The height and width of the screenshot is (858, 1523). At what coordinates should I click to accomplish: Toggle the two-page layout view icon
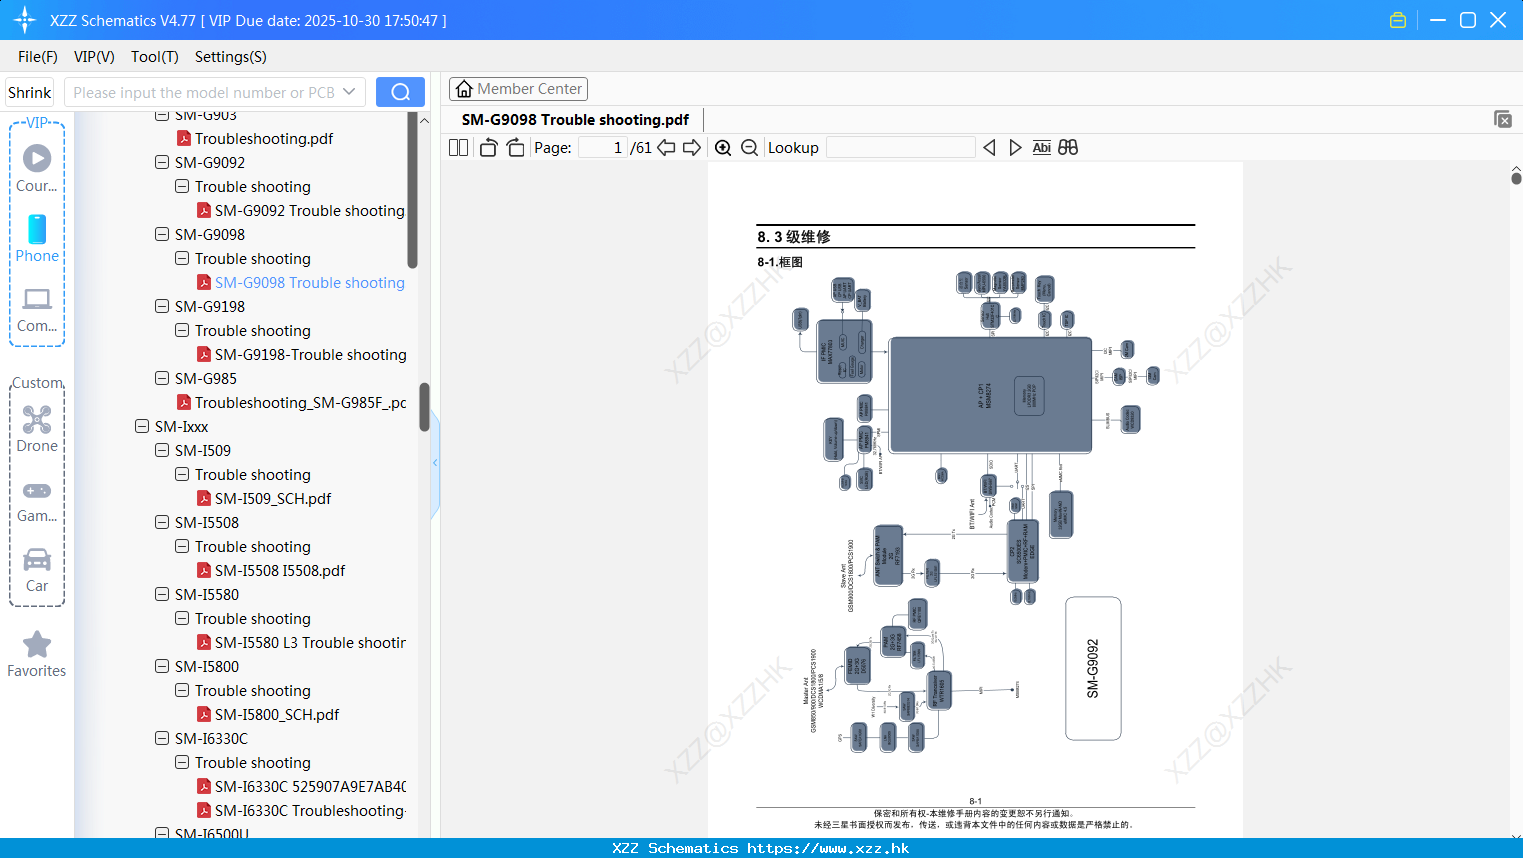(458, 148)
